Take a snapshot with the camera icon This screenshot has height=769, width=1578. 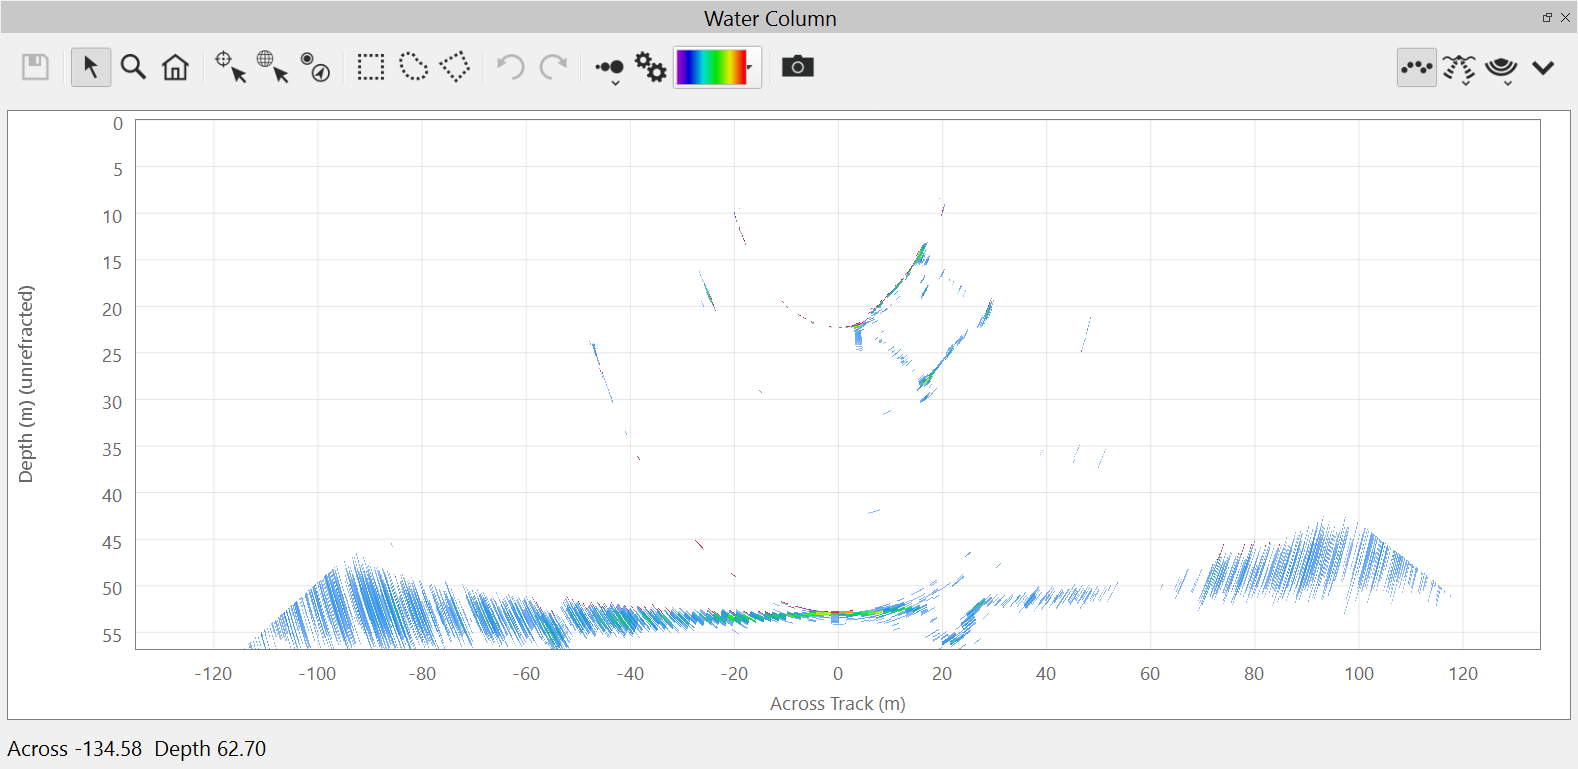tap(797, 67)
